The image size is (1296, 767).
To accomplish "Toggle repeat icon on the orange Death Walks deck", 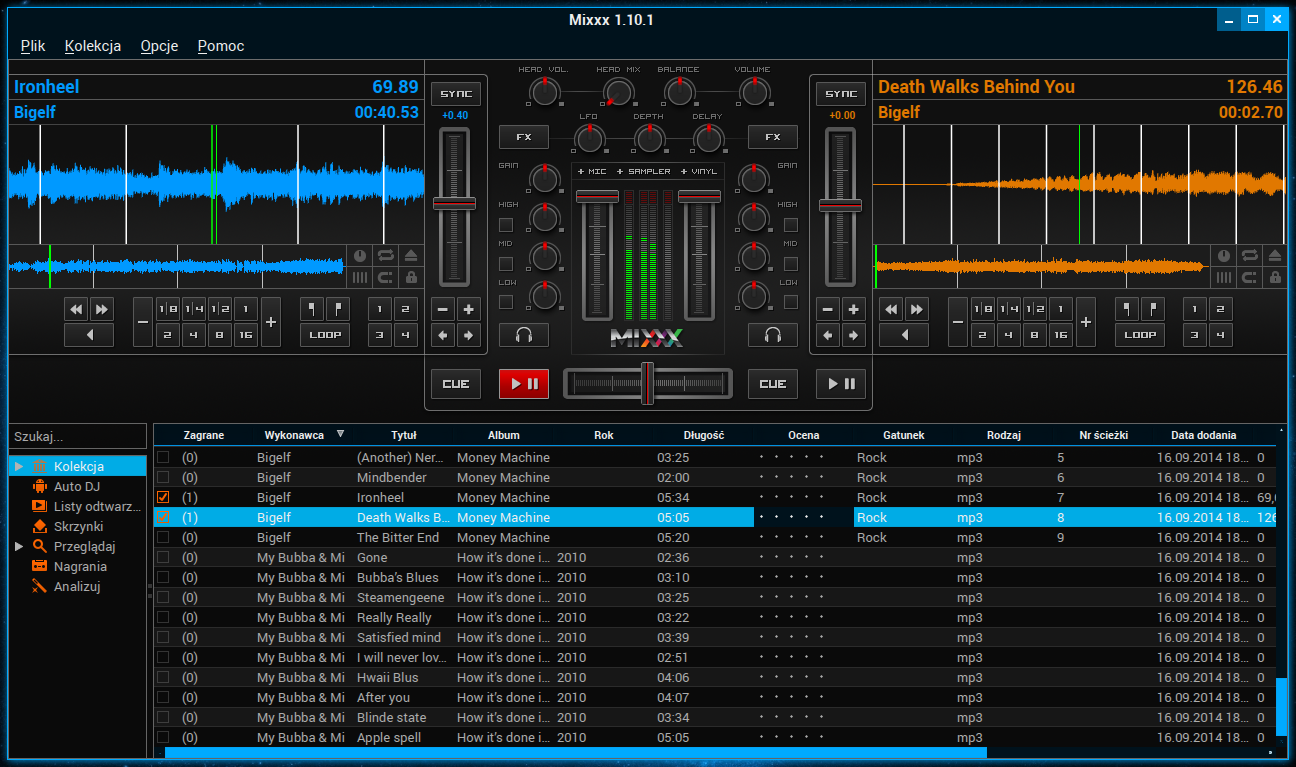I will [x=1249, y=256].
